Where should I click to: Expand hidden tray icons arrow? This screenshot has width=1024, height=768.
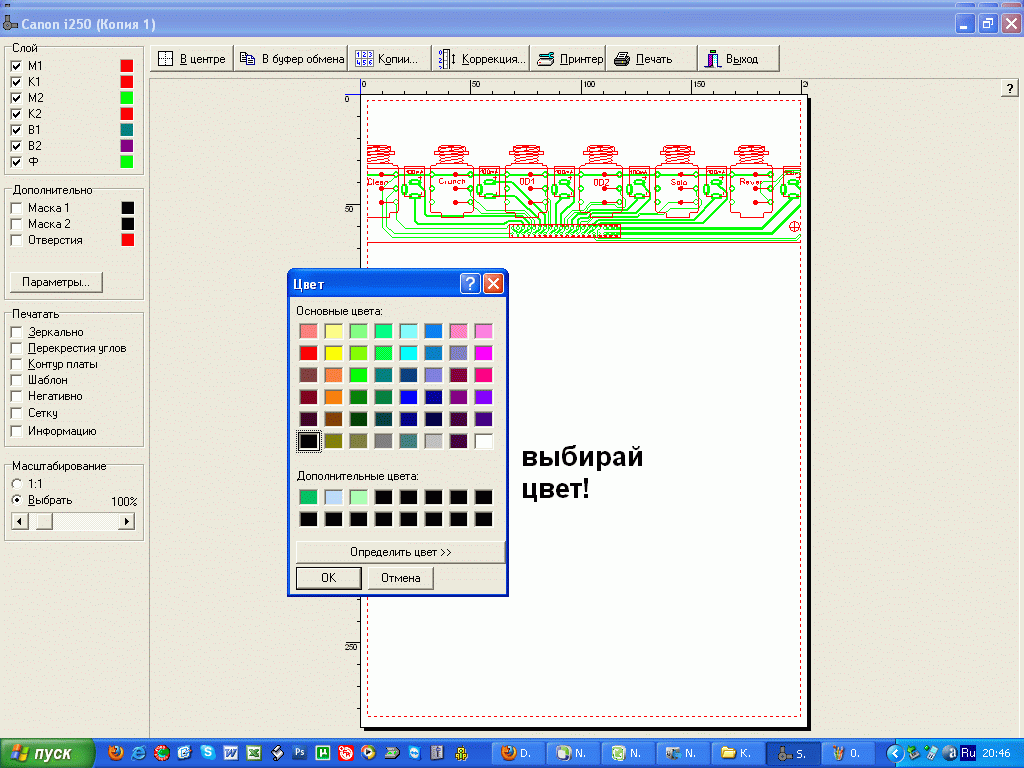point(895,754)
